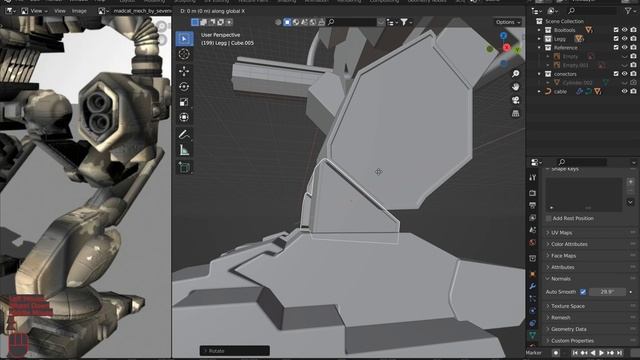
Task: Open the Output properties tab
Action: (x=532, y=205)
